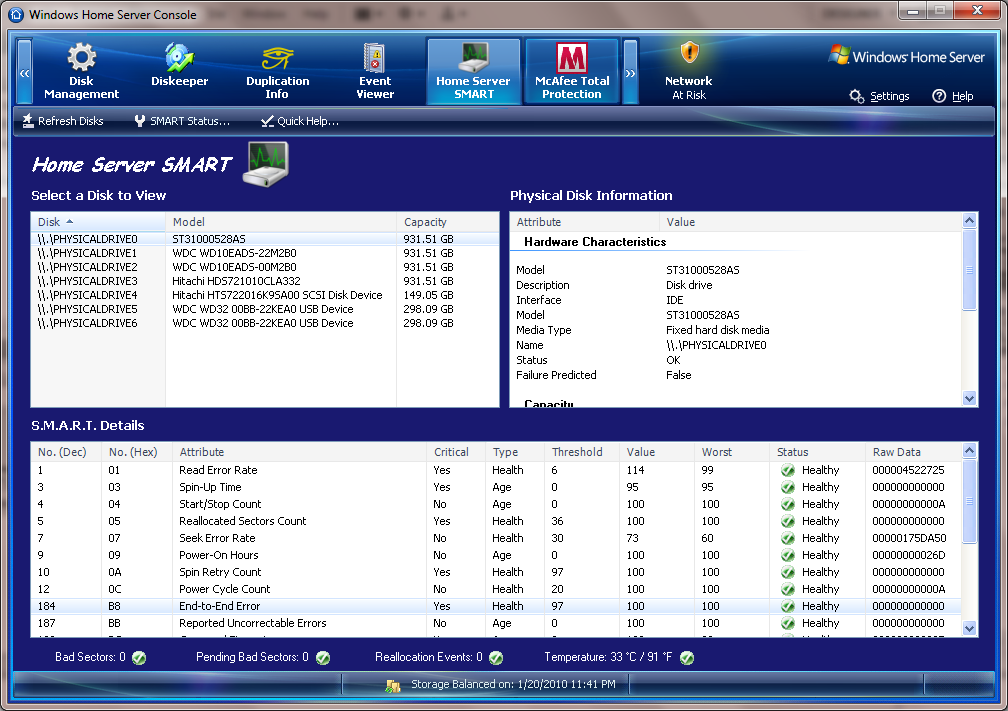Select disk PHYSICALDRIVE3

(265, 282)
